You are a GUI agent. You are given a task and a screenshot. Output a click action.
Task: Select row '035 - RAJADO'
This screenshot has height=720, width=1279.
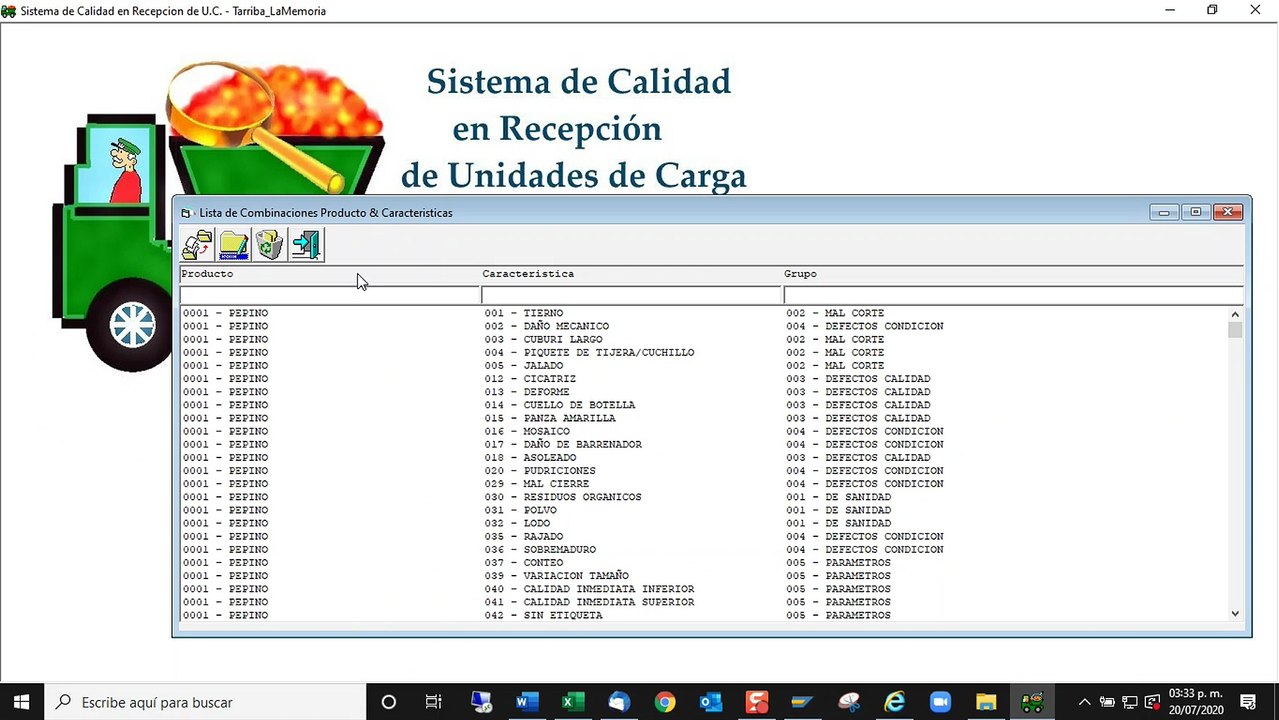pos(703,536)
